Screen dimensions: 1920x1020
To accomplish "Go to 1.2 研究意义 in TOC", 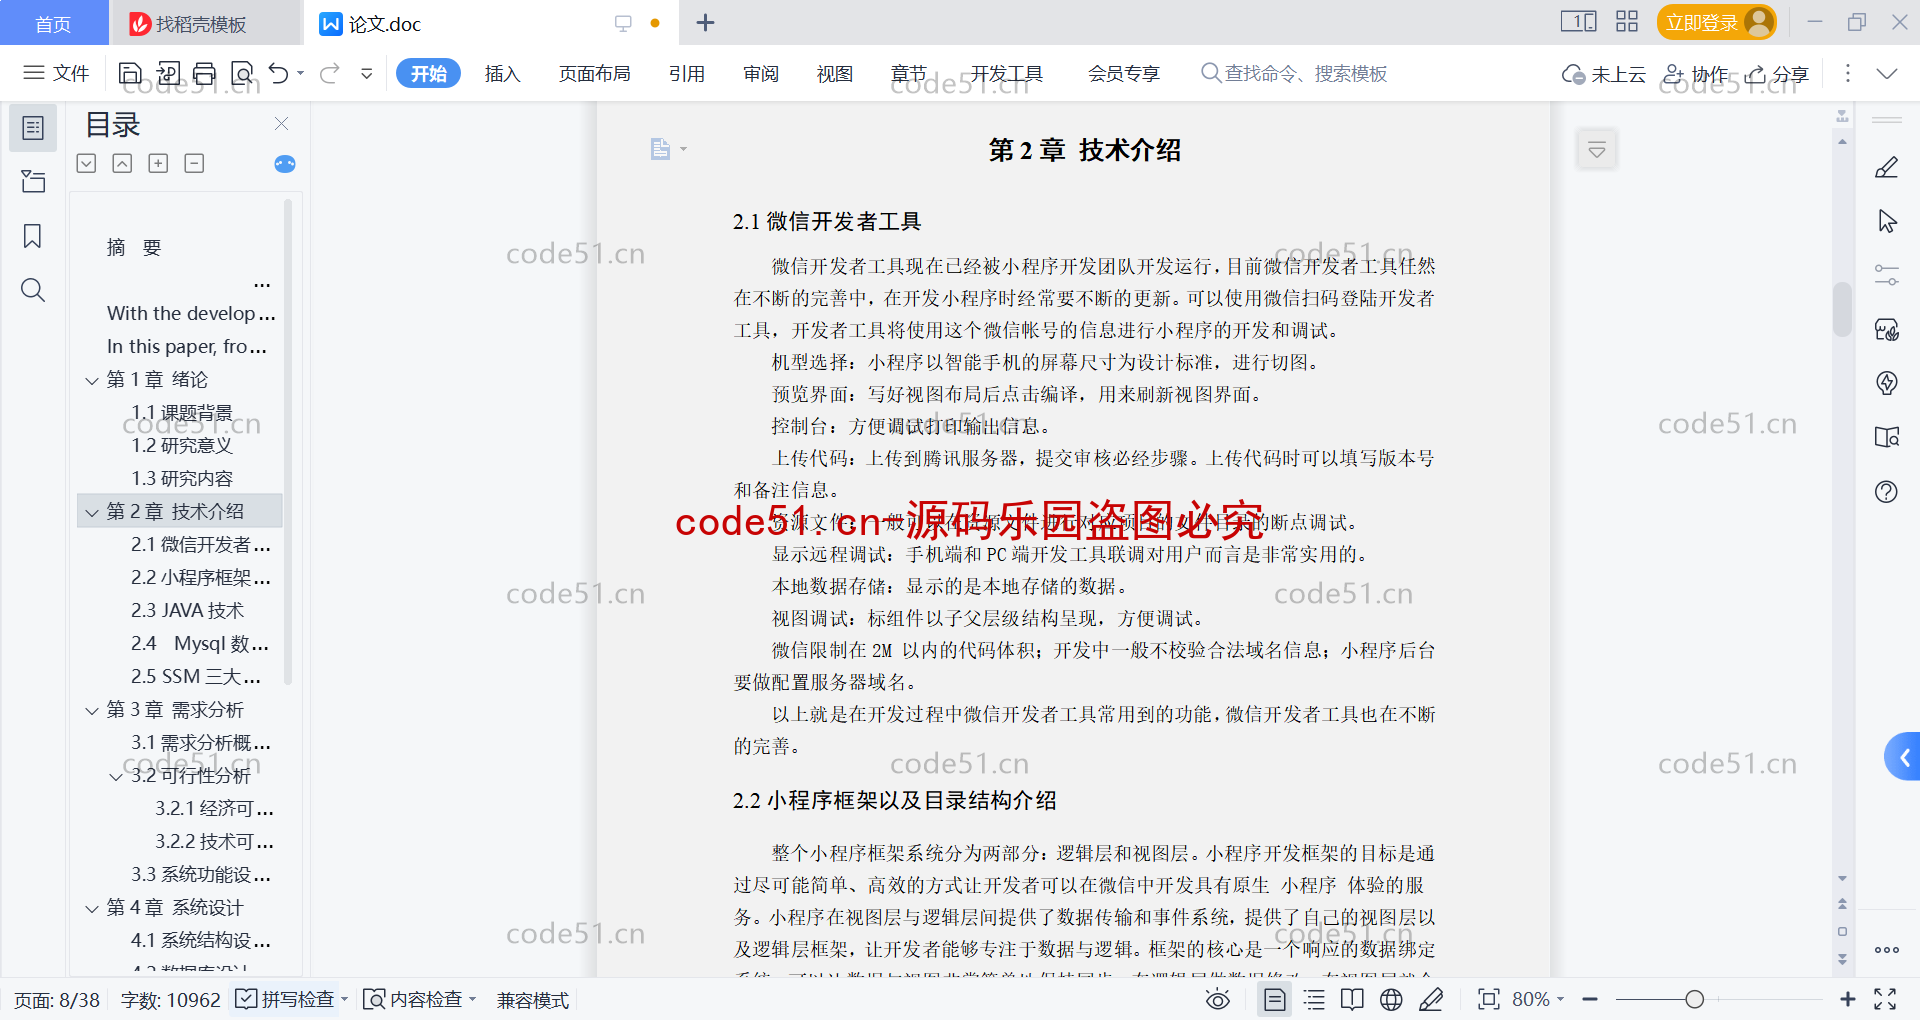I will (181, 446).
